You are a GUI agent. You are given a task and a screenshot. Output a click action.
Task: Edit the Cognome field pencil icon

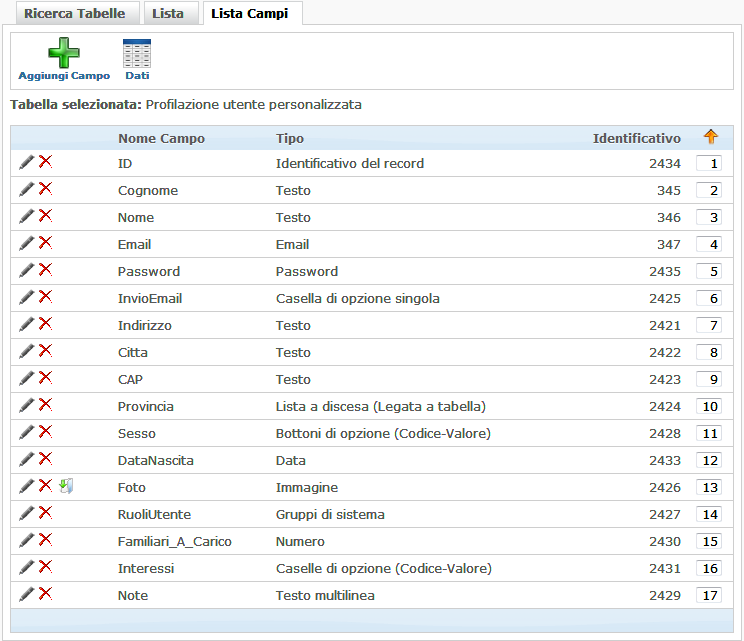[27, 189]
